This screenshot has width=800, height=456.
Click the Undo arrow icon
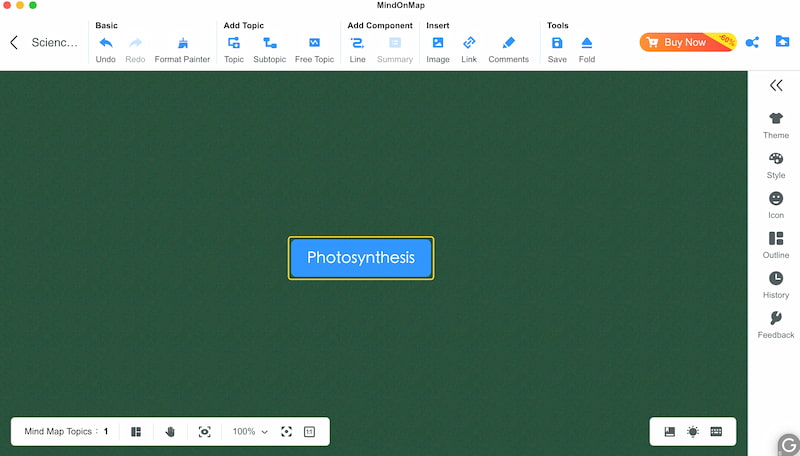[x=105, y=43]
